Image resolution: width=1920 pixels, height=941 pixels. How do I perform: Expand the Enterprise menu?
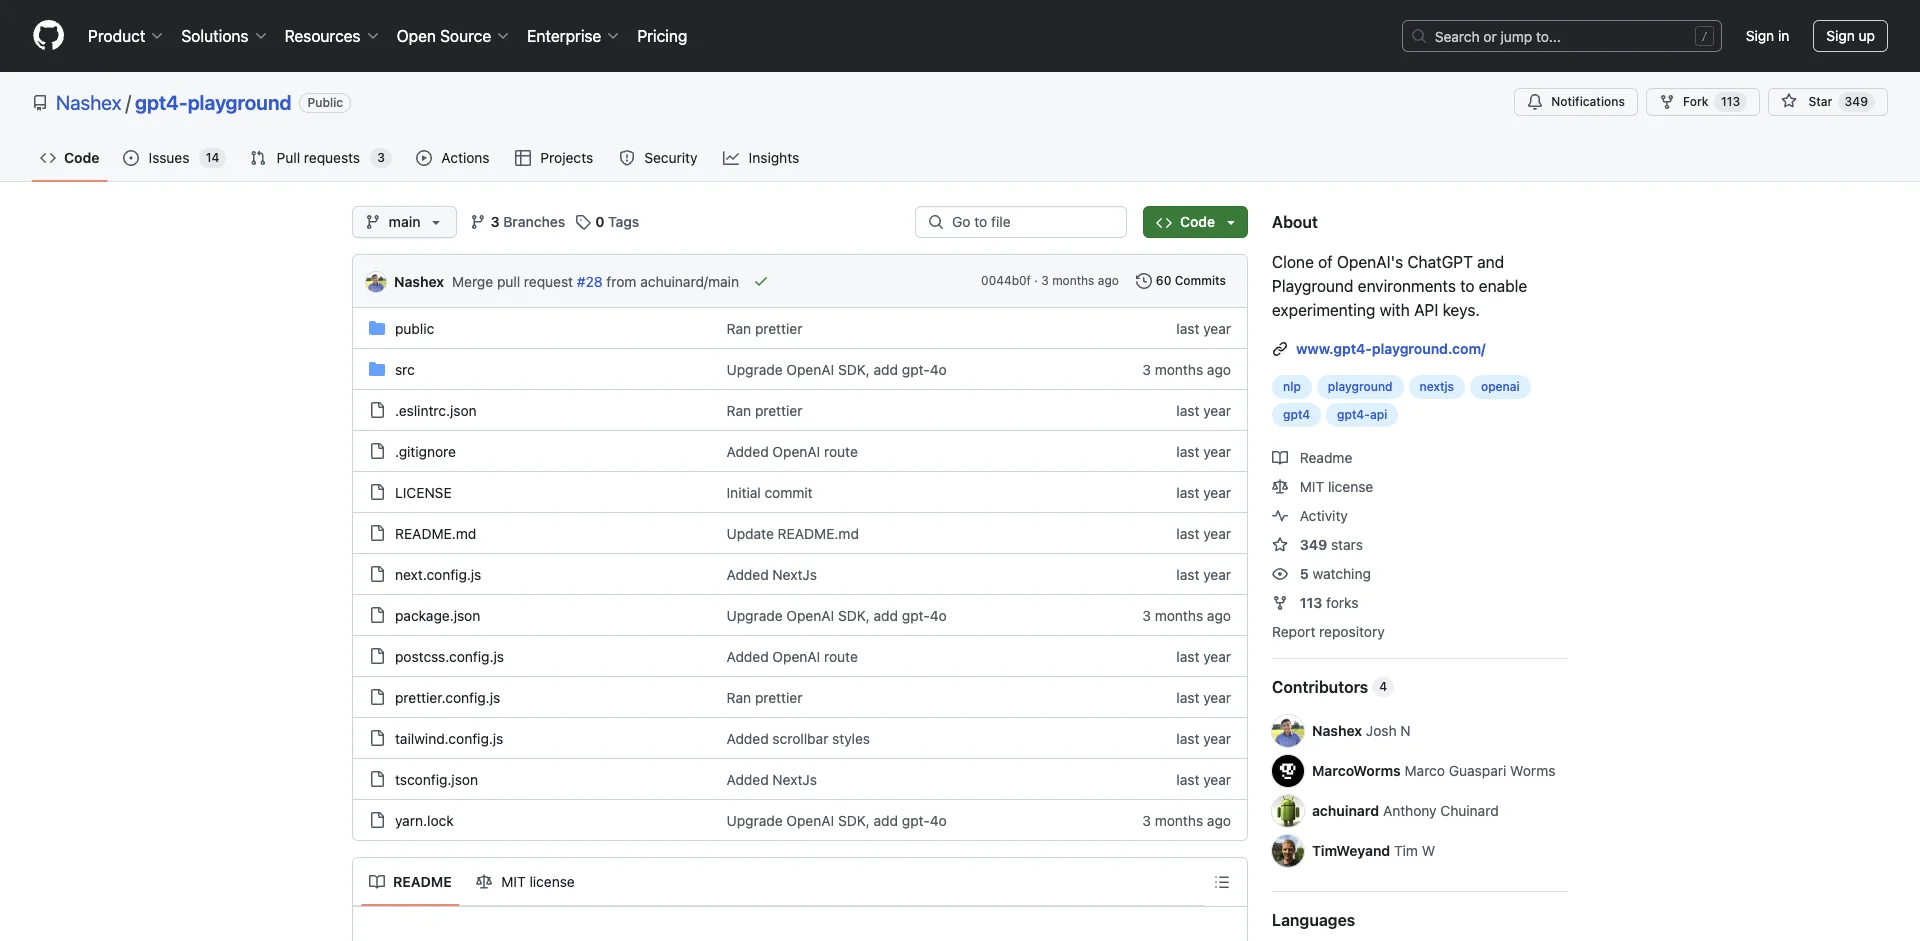click(573, 36)
